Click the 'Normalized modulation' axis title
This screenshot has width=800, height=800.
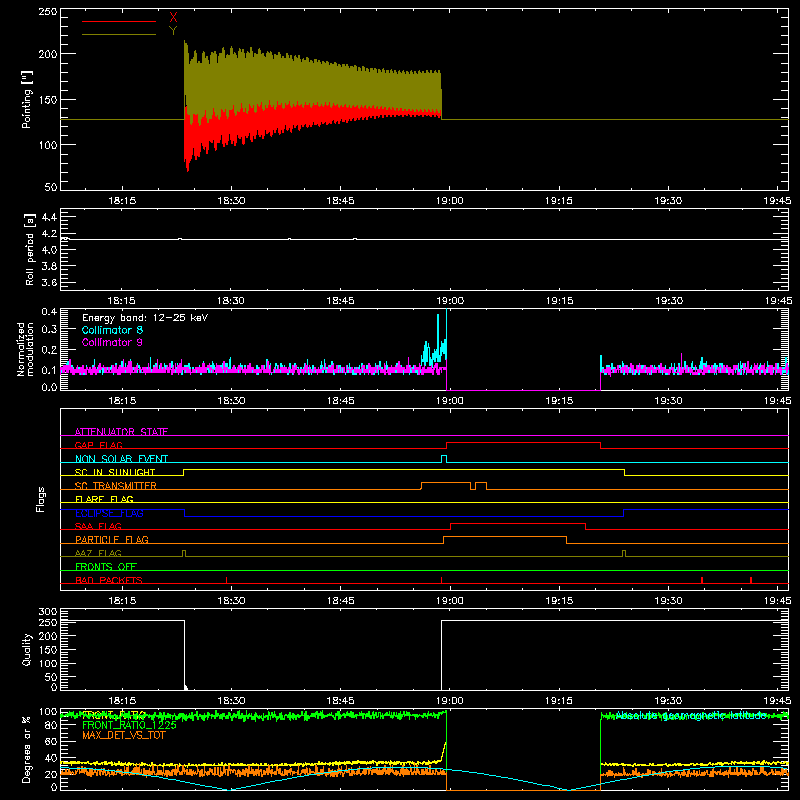tap(26, 349)
